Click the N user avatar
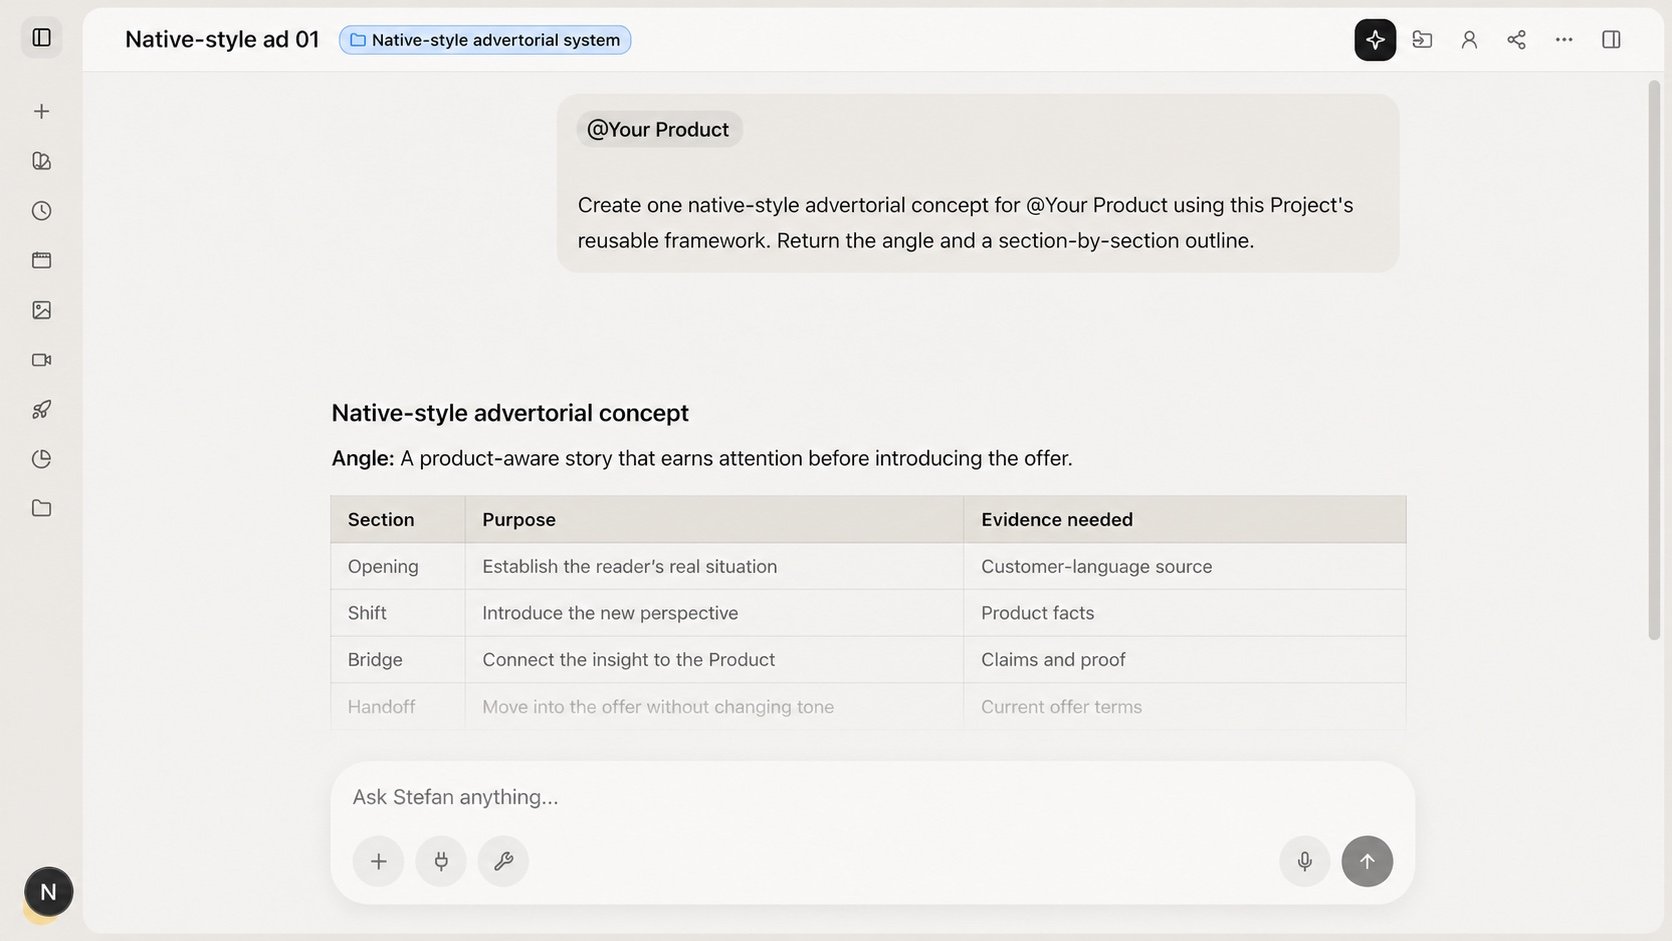Image resolution: width=1672 pixels, height=941 pixels. (x=48, y=892)
